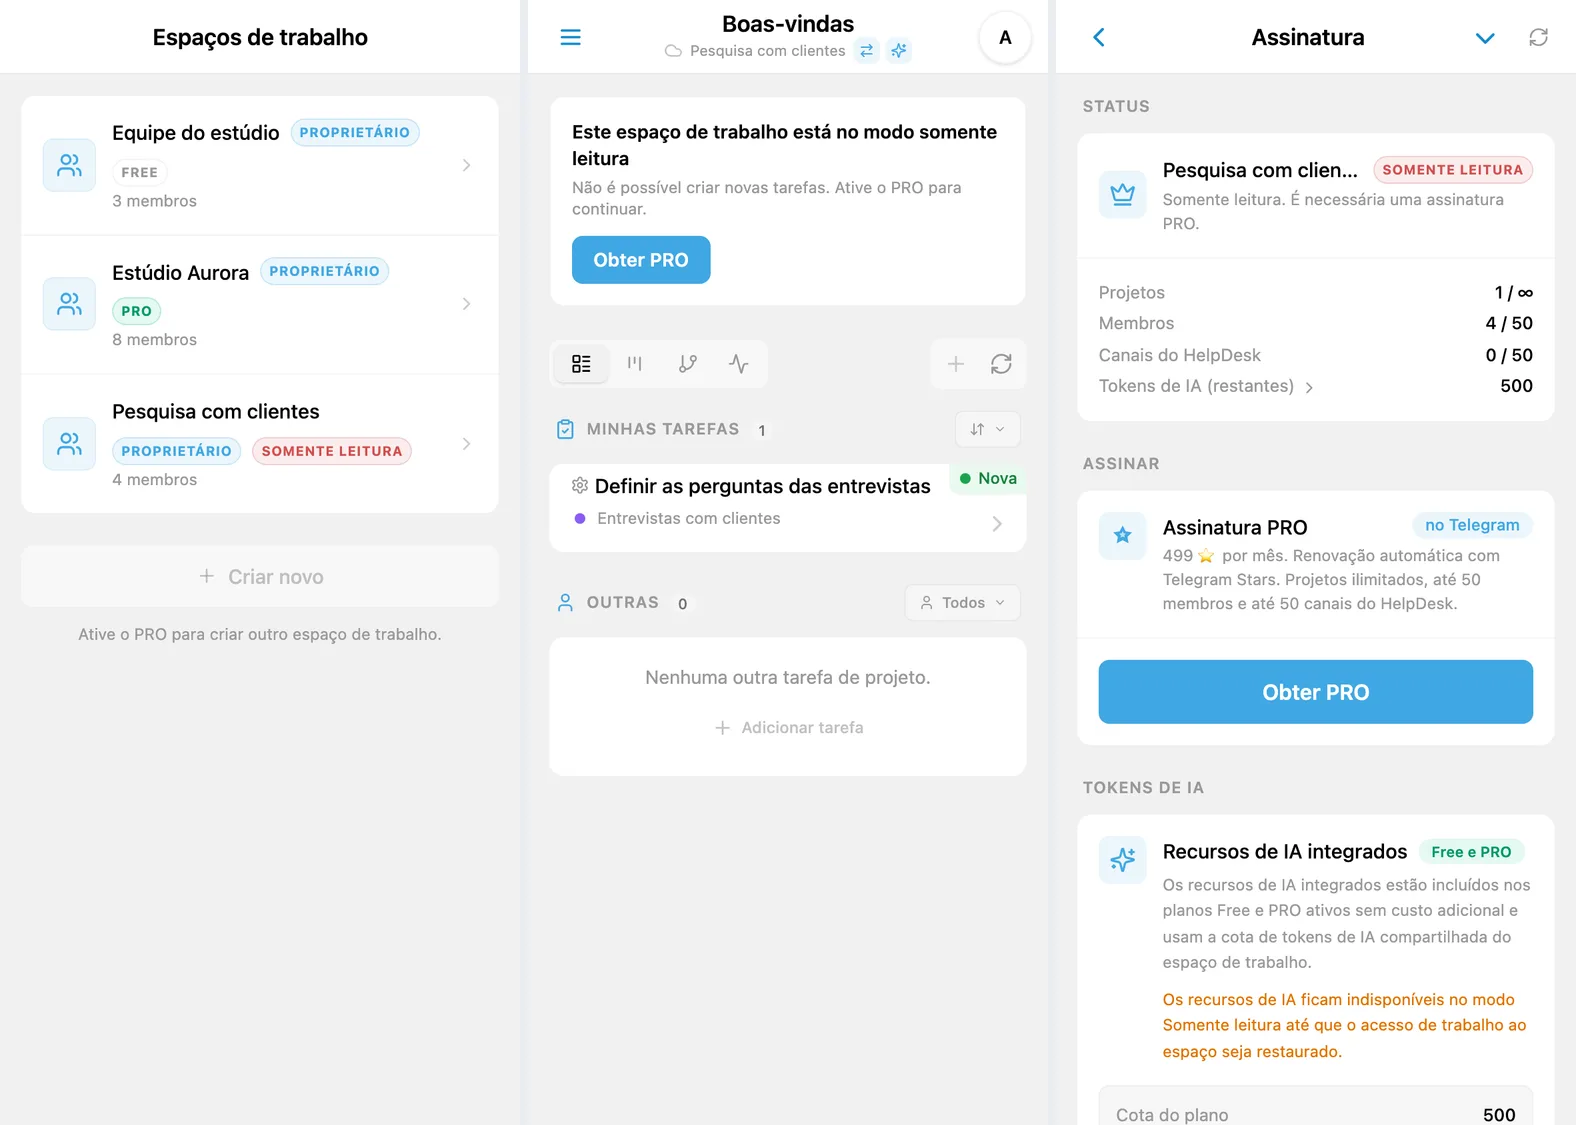This screenshot has height=1125, width=1576.
Task: Open the Estúdio Aurora workspace
Action: (x=260, y=304)
